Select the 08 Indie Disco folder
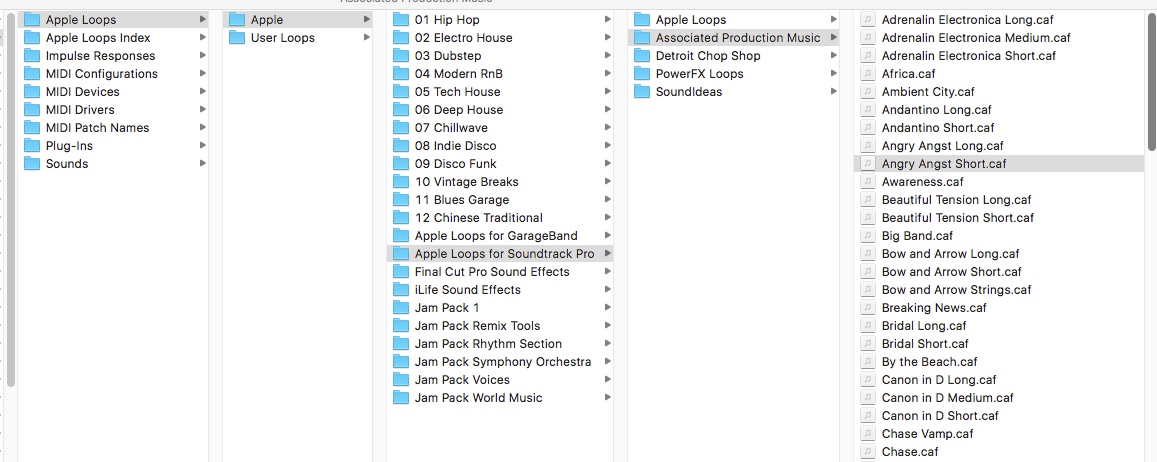The width and height of the screenshot is (1157, 462). coord(500,145)
